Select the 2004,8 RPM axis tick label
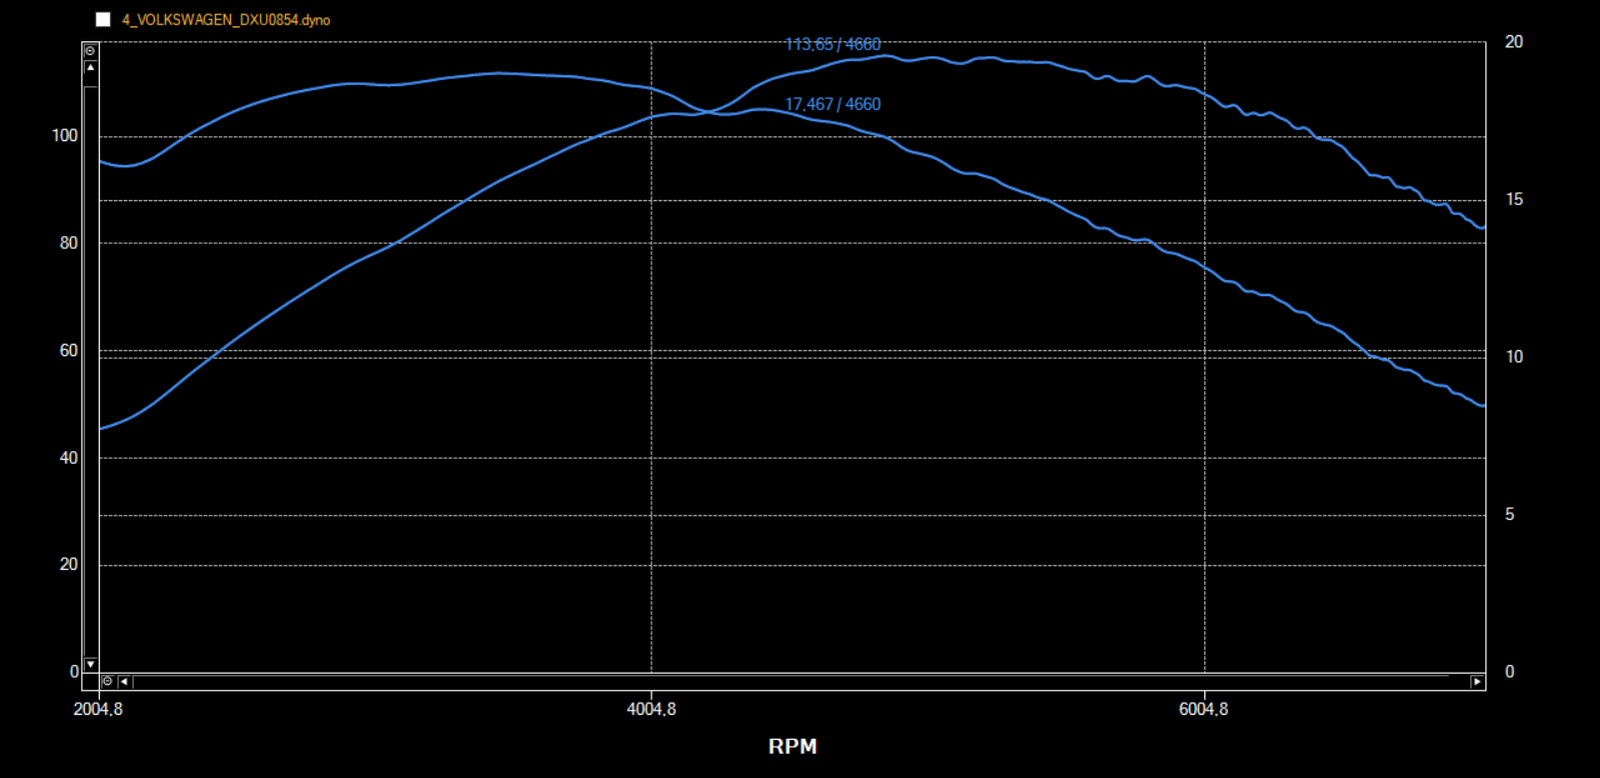This screenshot has height=778, width=1600. [98, 709]
